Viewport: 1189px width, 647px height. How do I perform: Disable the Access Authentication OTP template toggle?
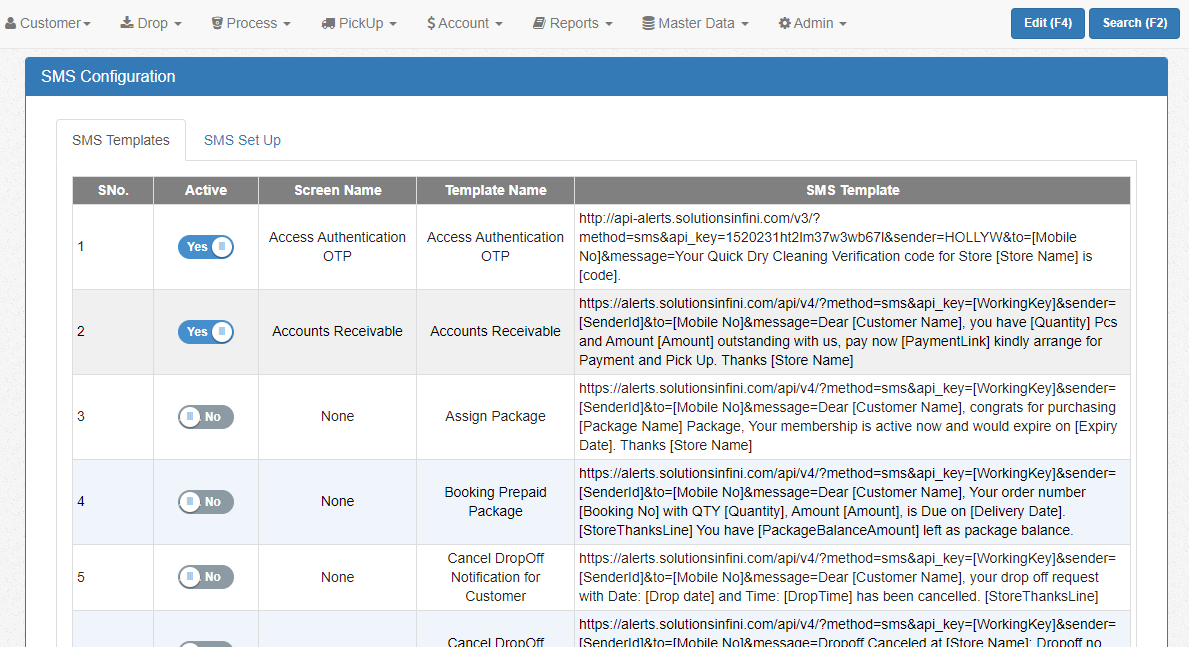(x=205, y=246)
